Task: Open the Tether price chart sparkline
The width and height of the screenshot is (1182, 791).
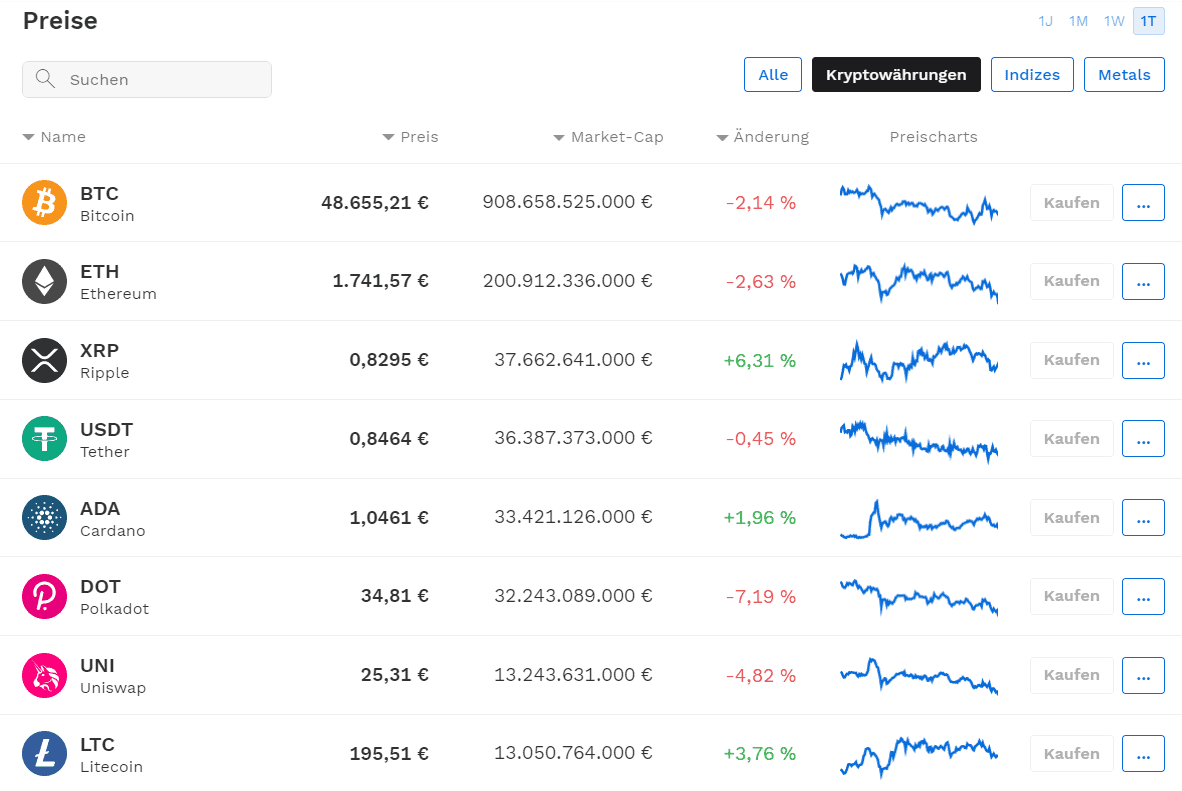Action: pyautogui.click(x=919, y=441)
